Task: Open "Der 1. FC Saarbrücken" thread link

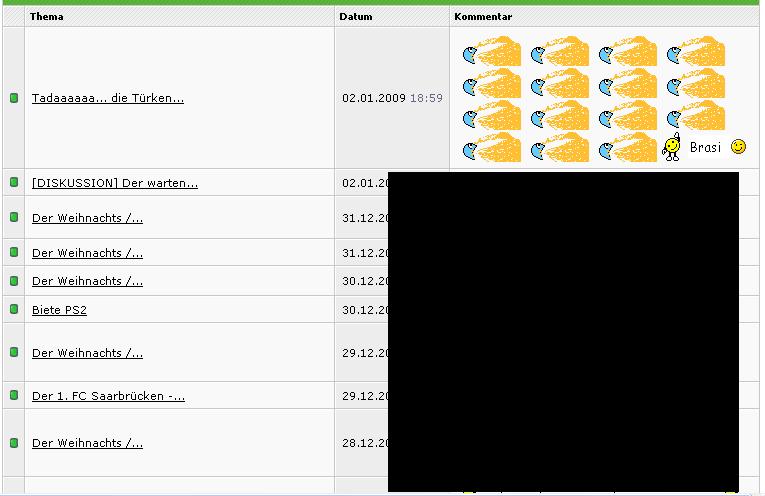Action: [x=108, y=396]
